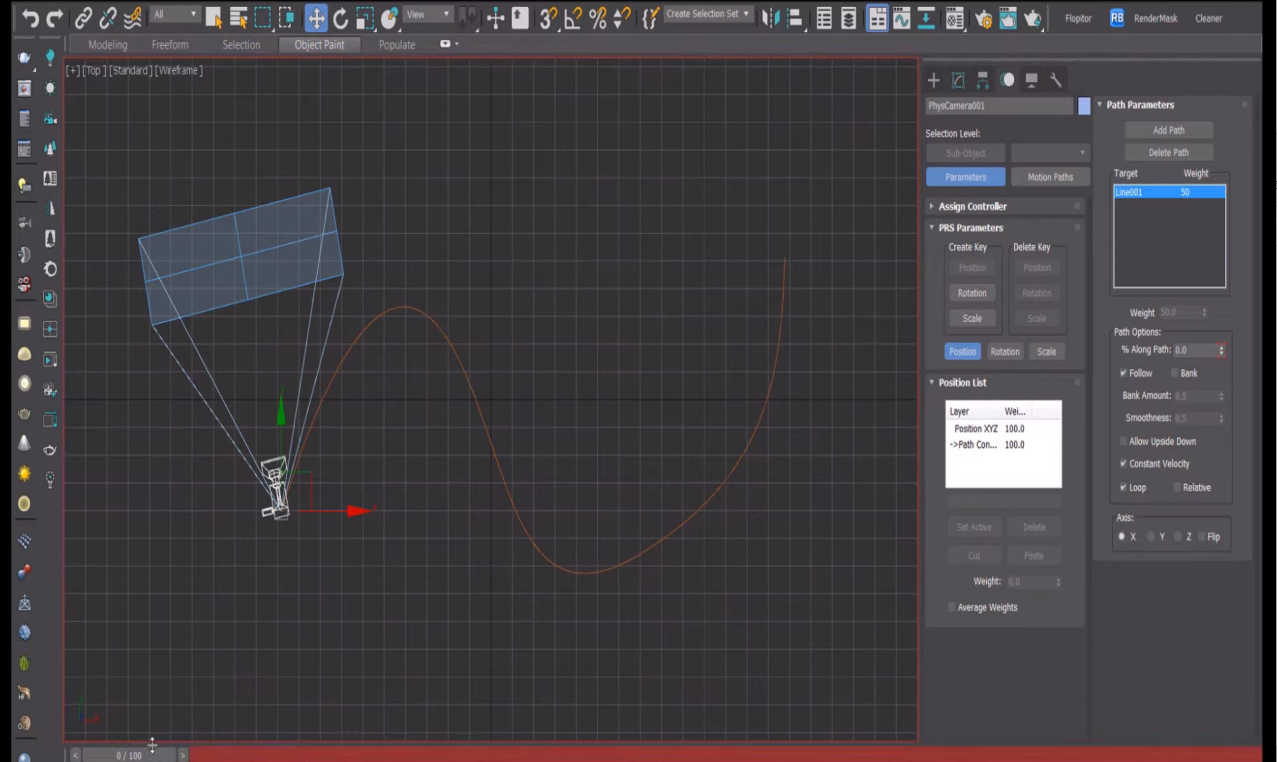Select the Y axis radio button
The image size is (1277, 762).
pyautogui.click(x=1151, y=537)
